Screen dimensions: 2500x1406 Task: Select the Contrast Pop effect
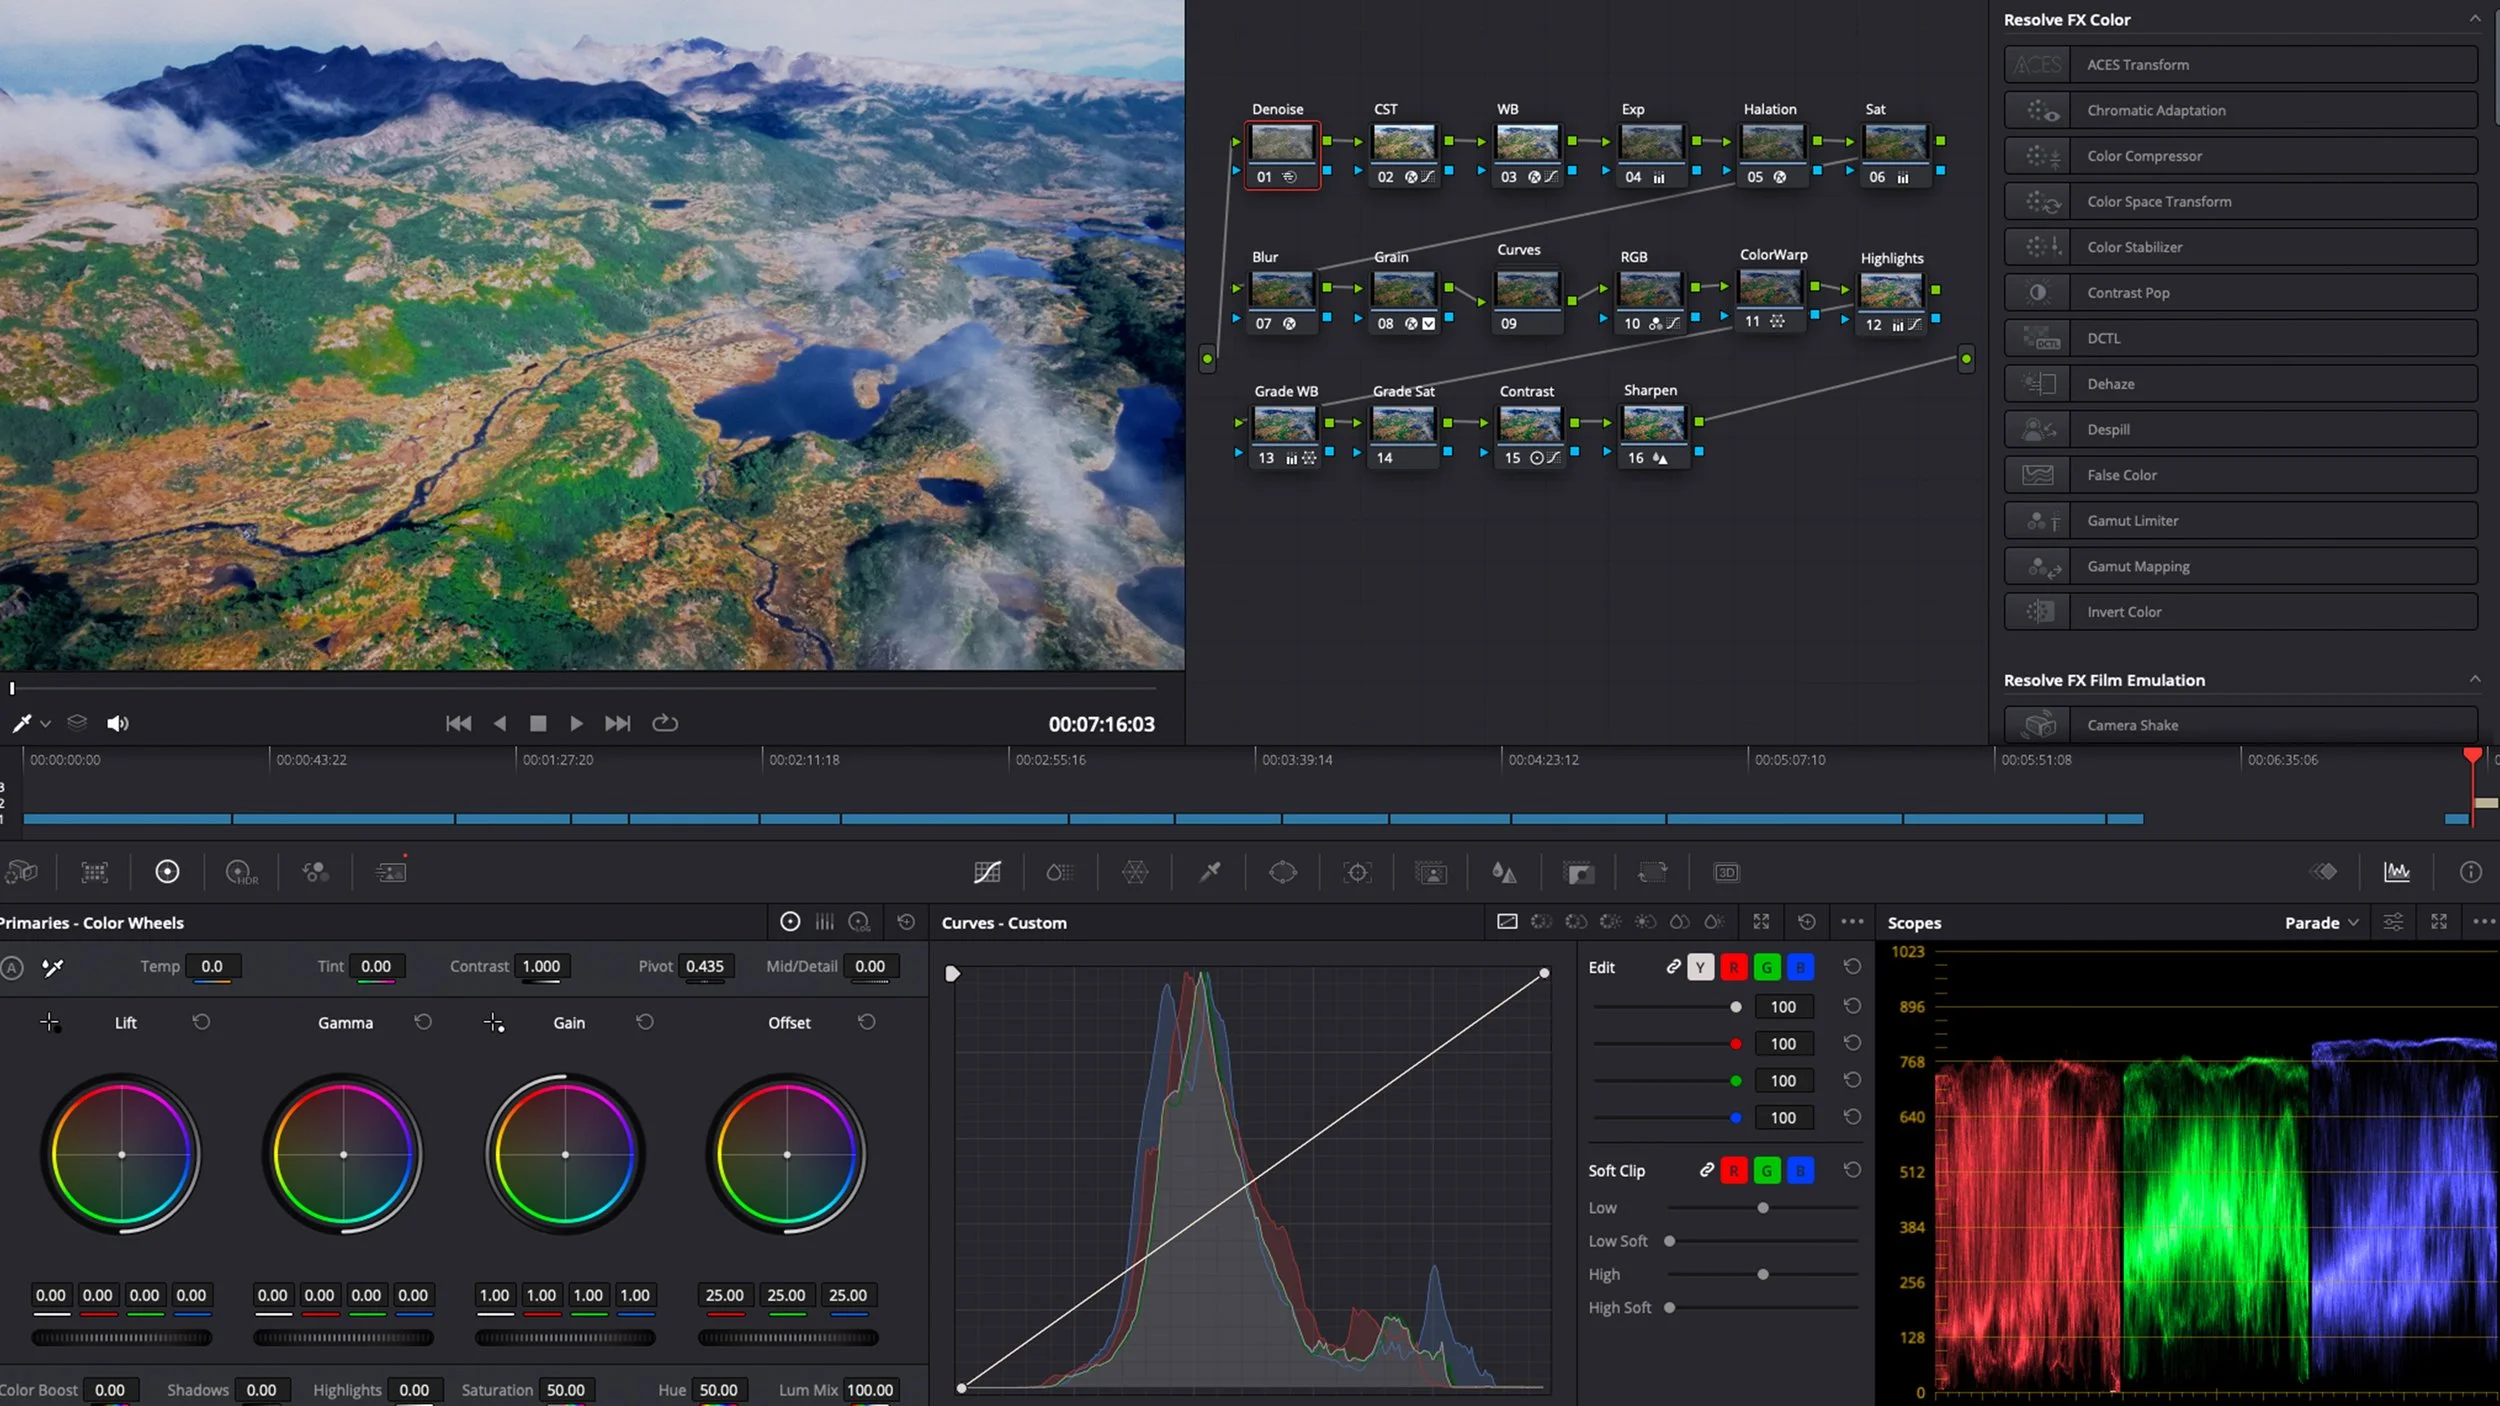coord(2240,293)
